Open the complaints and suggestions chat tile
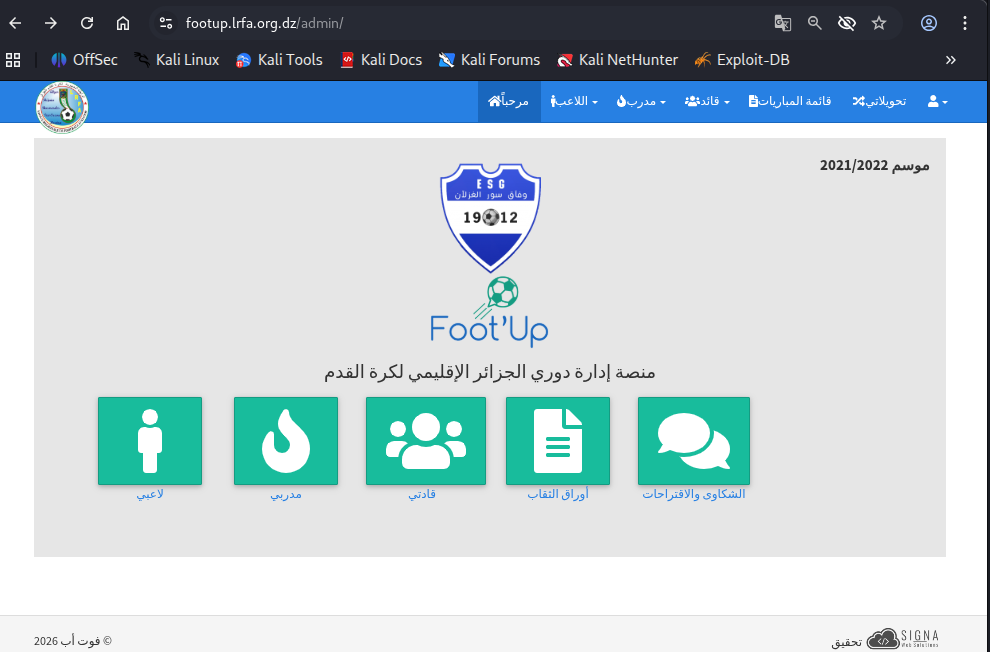This screenshot has width=990, height=652. pos(693,441)
